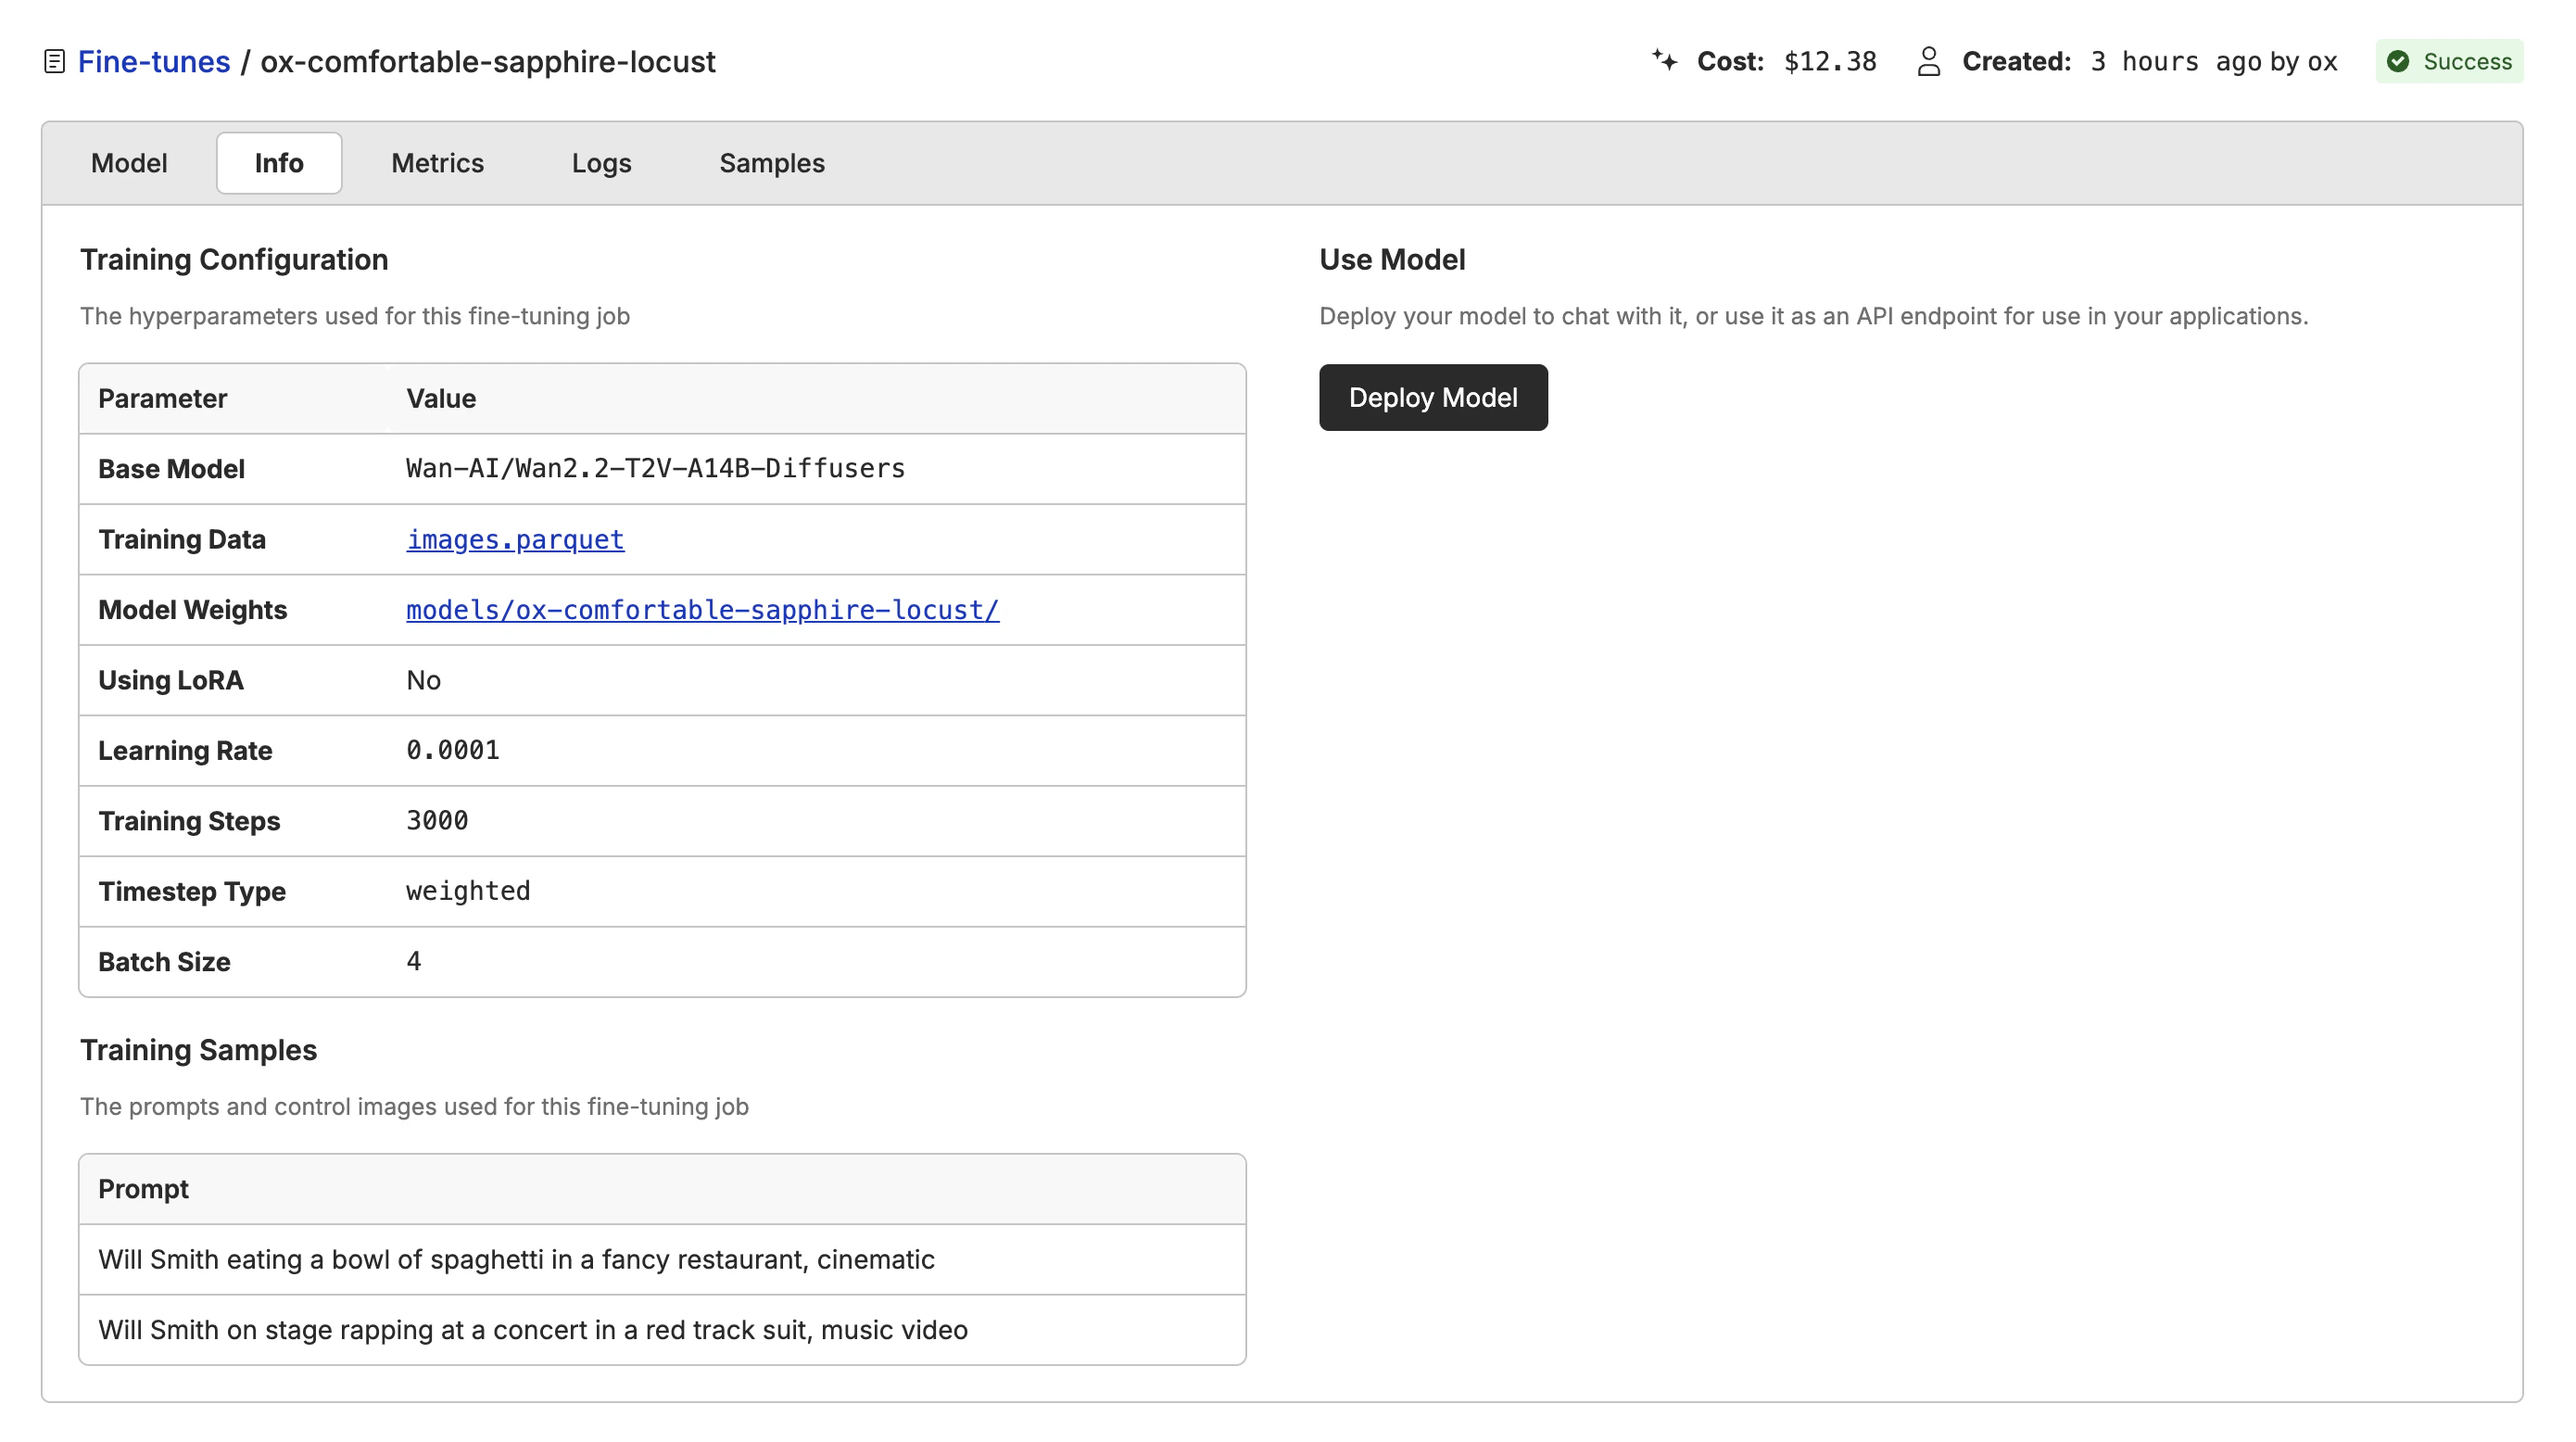Switch to the Model tab

pyautogui.click(x=128, y=163)
